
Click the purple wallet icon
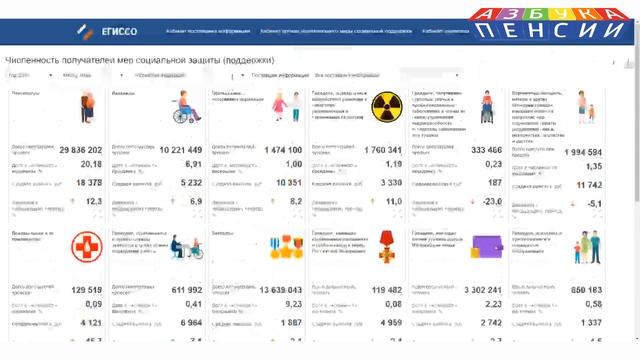487,247
